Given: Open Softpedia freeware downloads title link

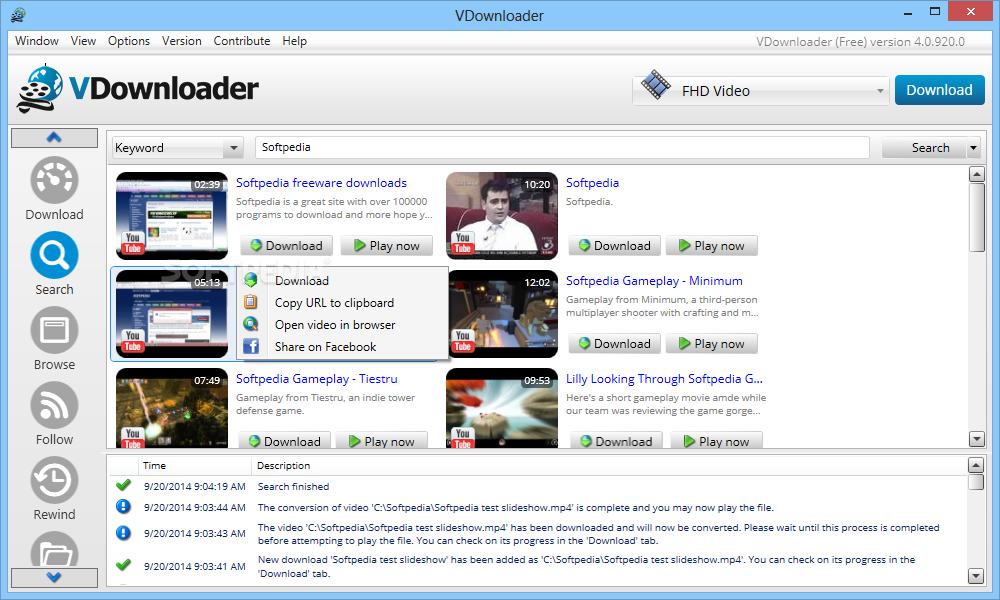Looking at the screenshot, I should (x=321, y=183).
